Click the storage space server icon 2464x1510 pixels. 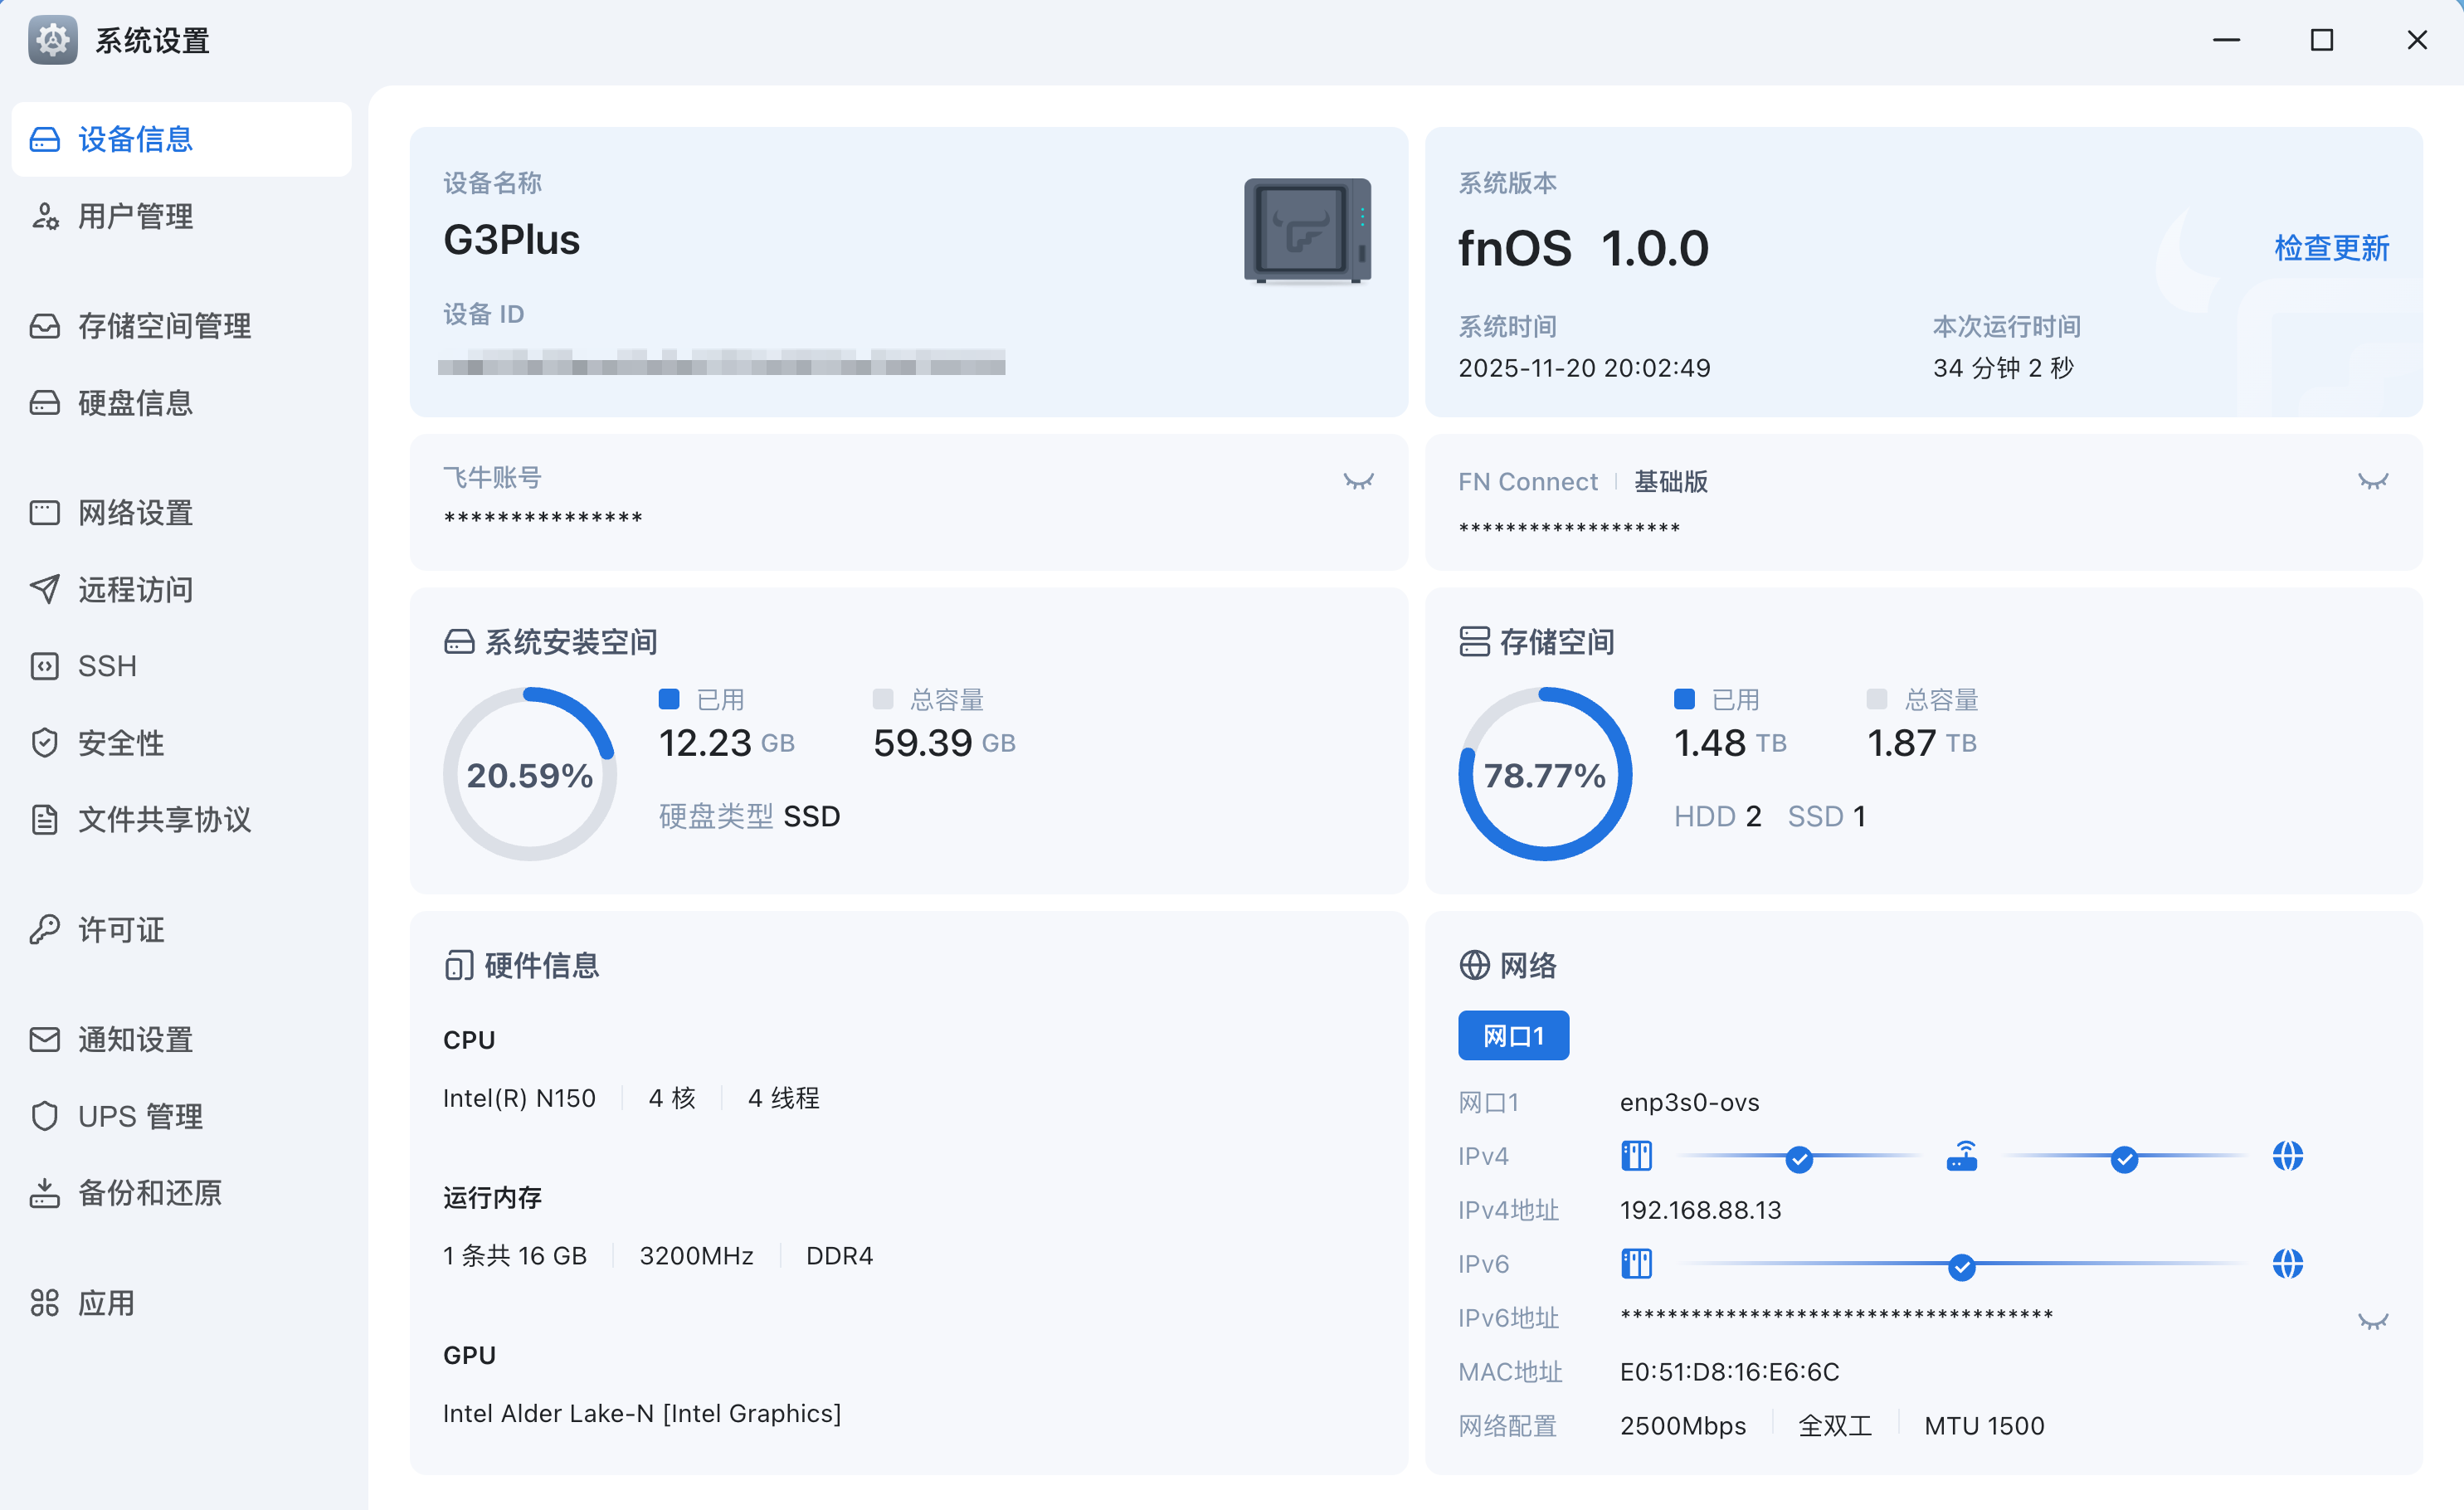point(1474,642)
